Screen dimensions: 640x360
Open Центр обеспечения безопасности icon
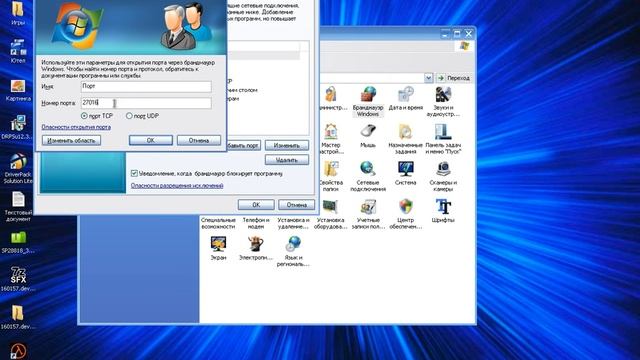405,214
